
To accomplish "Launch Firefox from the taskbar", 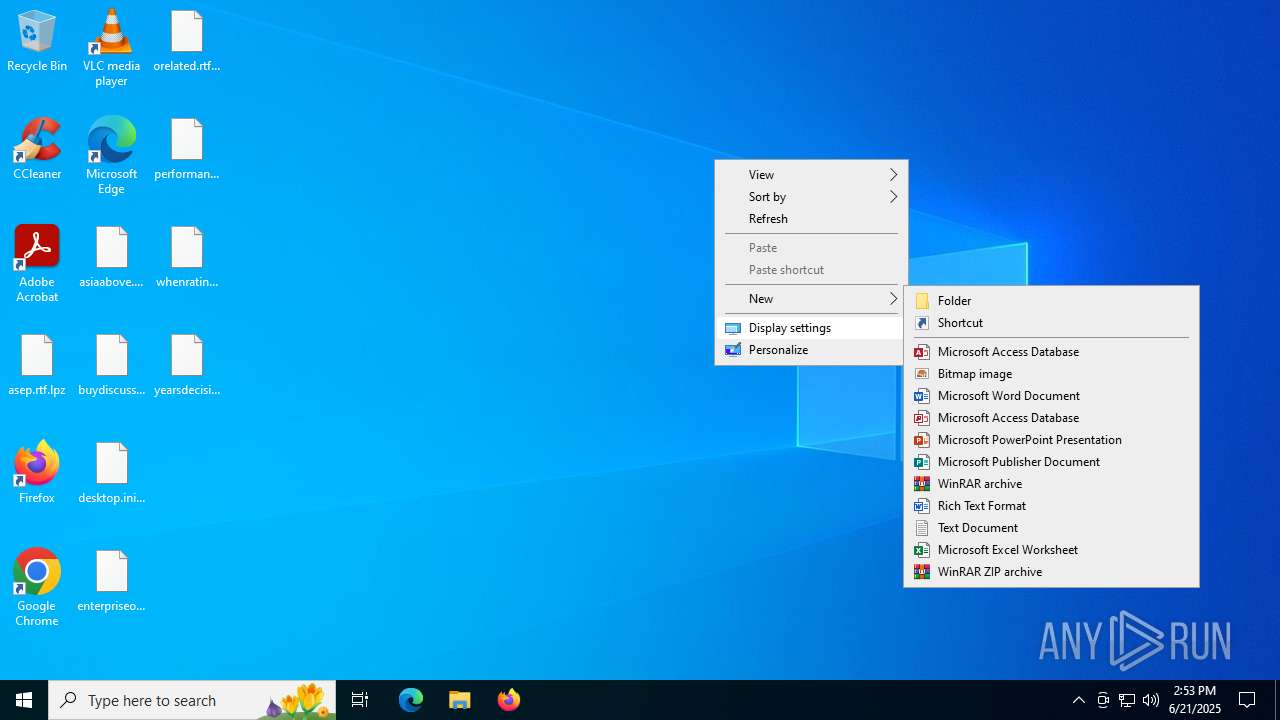I will coord(509,700).
